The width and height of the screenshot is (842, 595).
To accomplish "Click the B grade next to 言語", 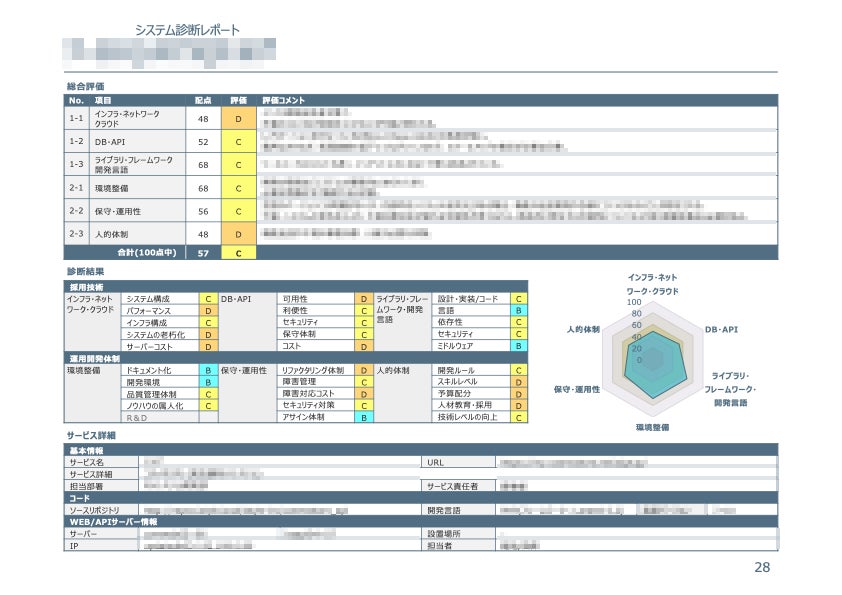I will pyautogui.click(x=518, y=310).
